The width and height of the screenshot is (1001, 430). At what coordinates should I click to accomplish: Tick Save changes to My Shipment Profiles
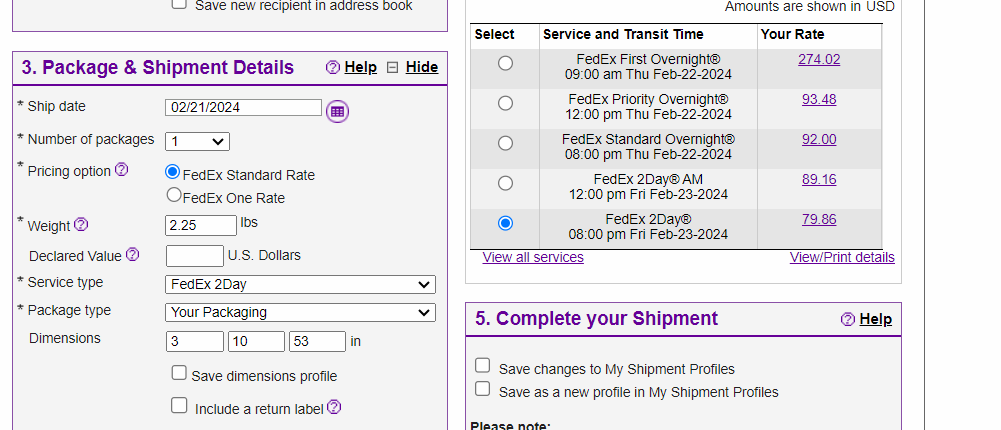coord(483,366)
